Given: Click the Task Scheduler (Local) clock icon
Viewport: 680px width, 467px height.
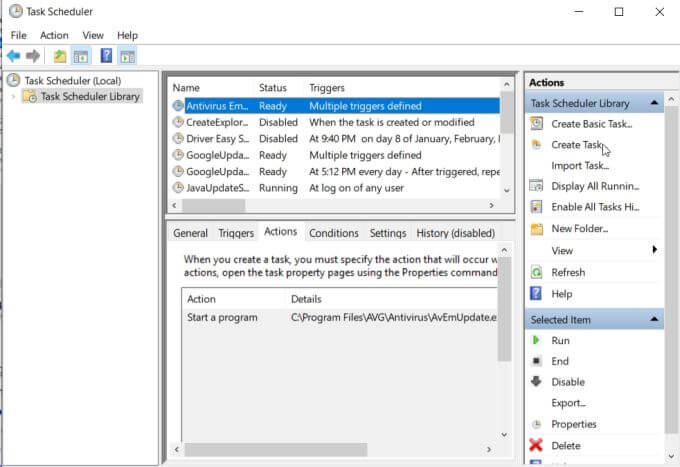Looking at the screenshot, I should click(14, 80).
